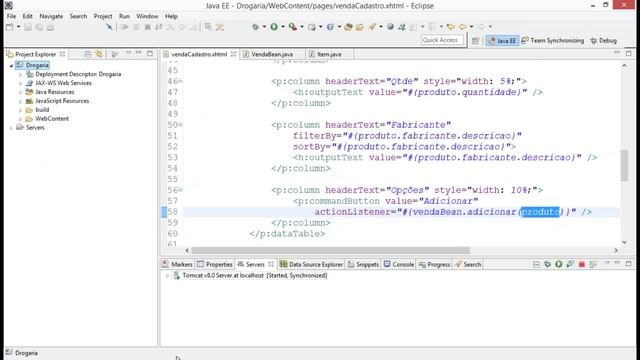
Task: Open Project Explorer View Menu dropdown
Action: [128, 53]
